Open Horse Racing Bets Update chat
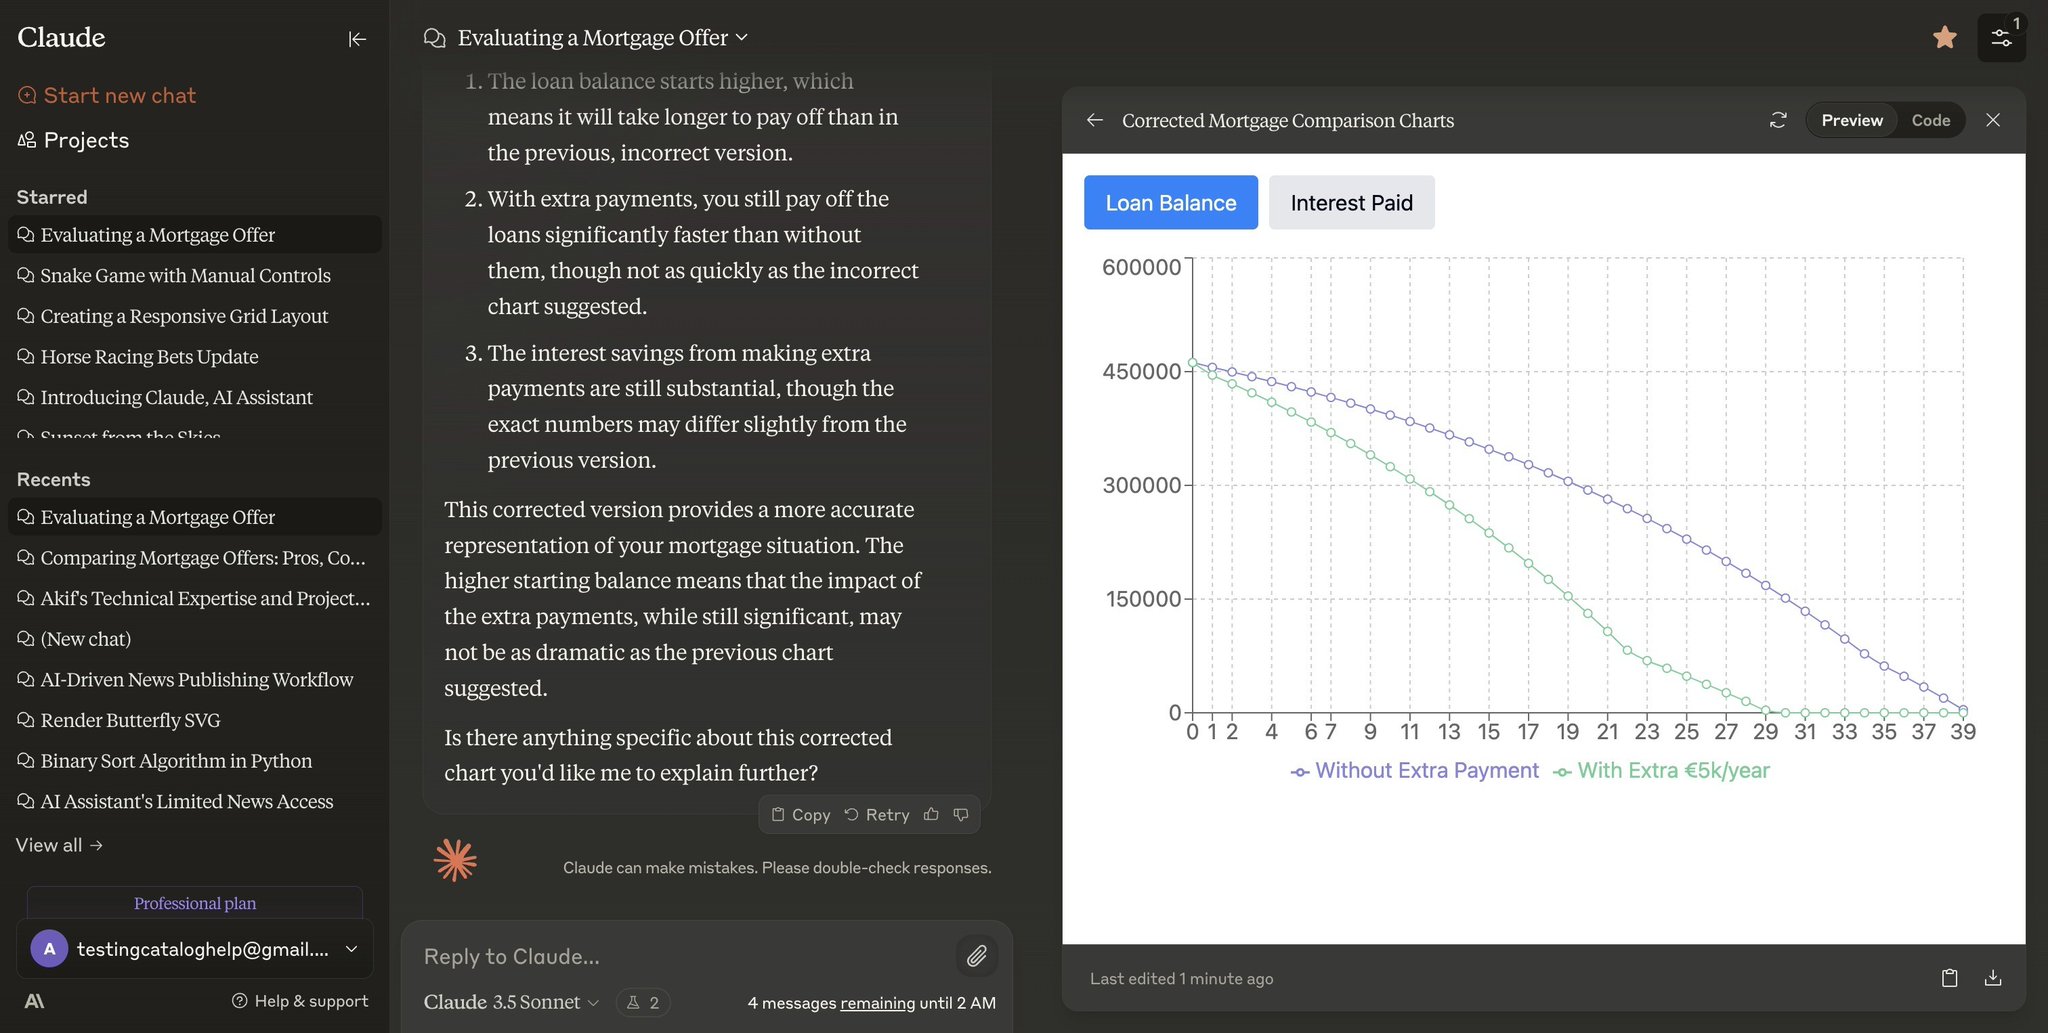Image resolution: width=2048 pixels, height=1033 pixels. click(195, 357)
